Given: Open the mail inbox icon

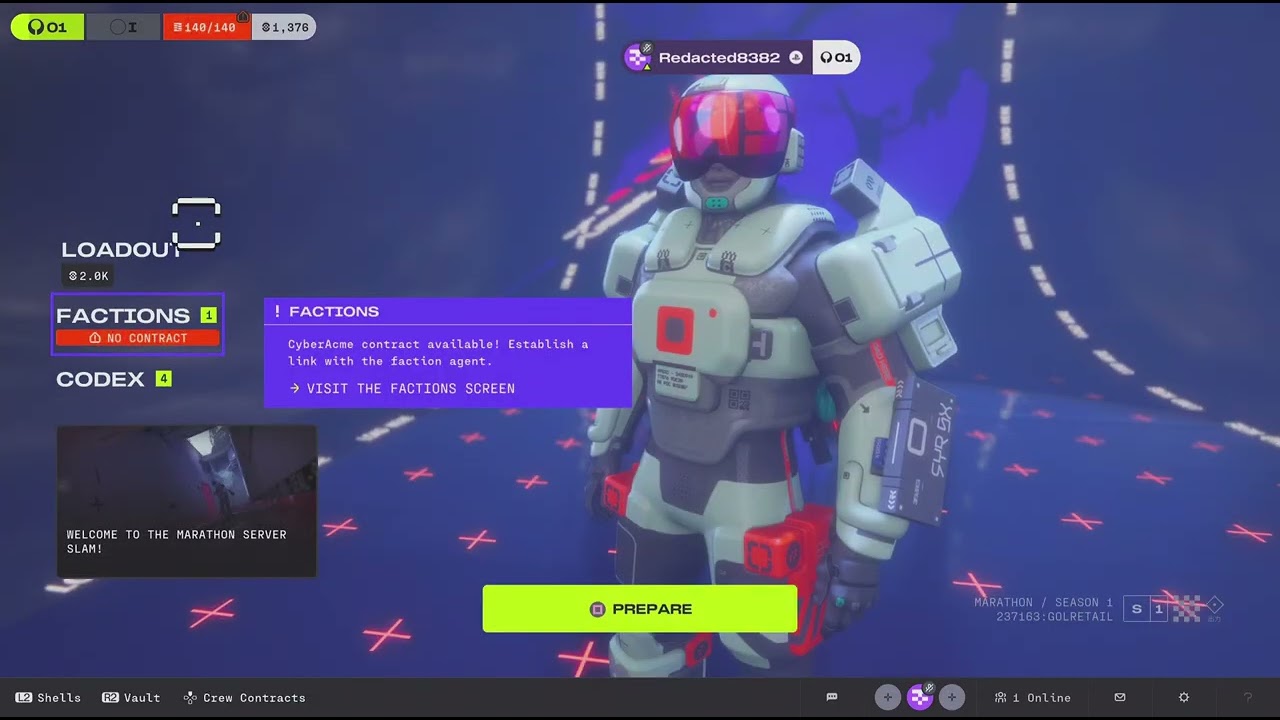Looking at the screenshot, I should [x=1120, y=697].
